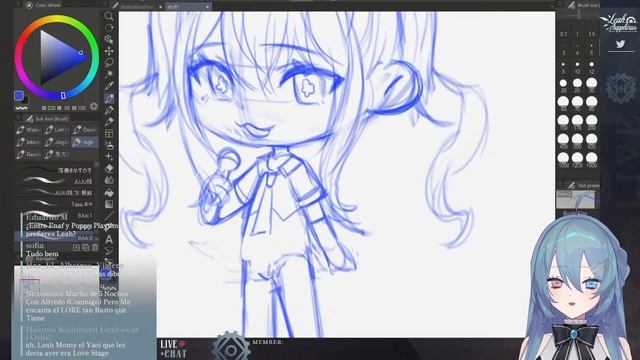Choose the Water sub tool
The image size is (640, 360).
click(x=29, y=130)
